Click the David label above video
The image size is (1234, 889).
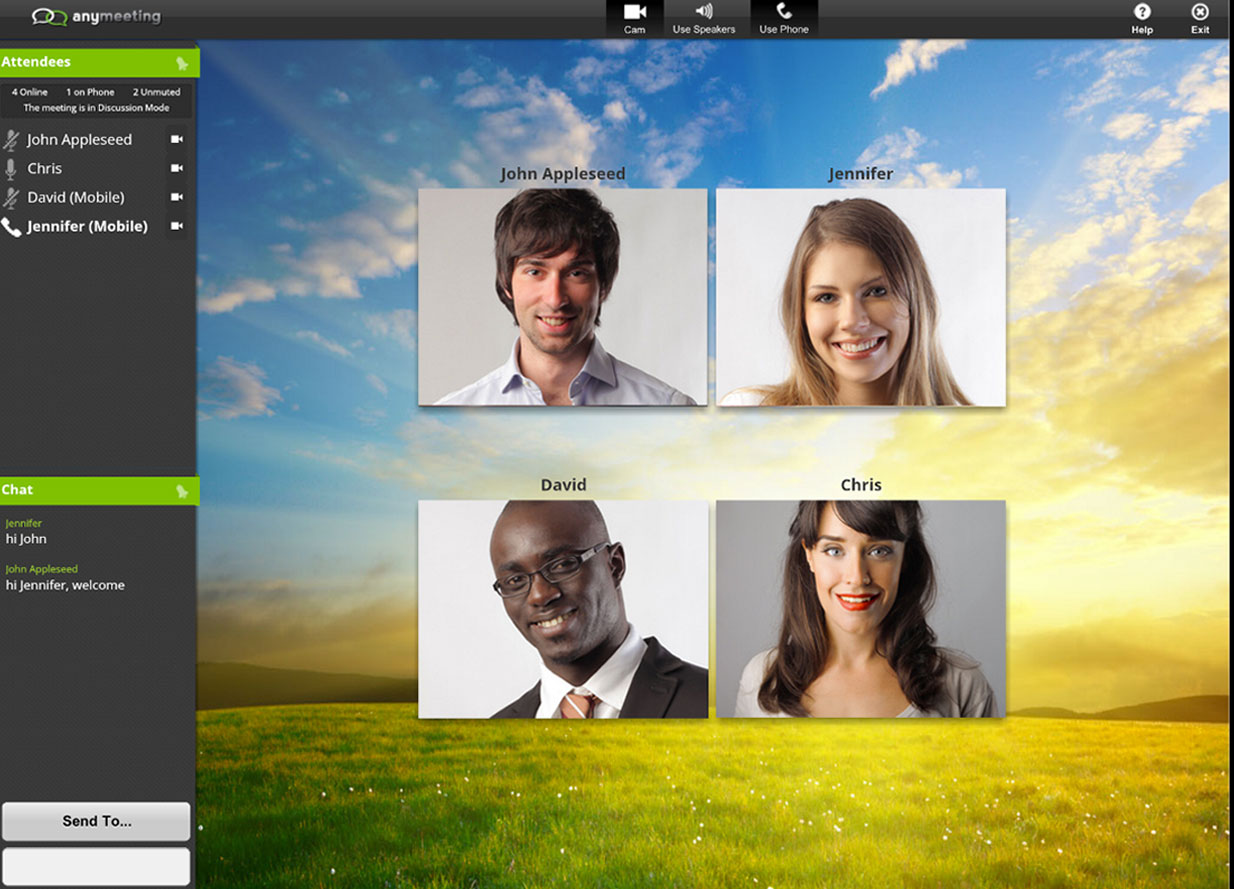[x=563, y=485]
